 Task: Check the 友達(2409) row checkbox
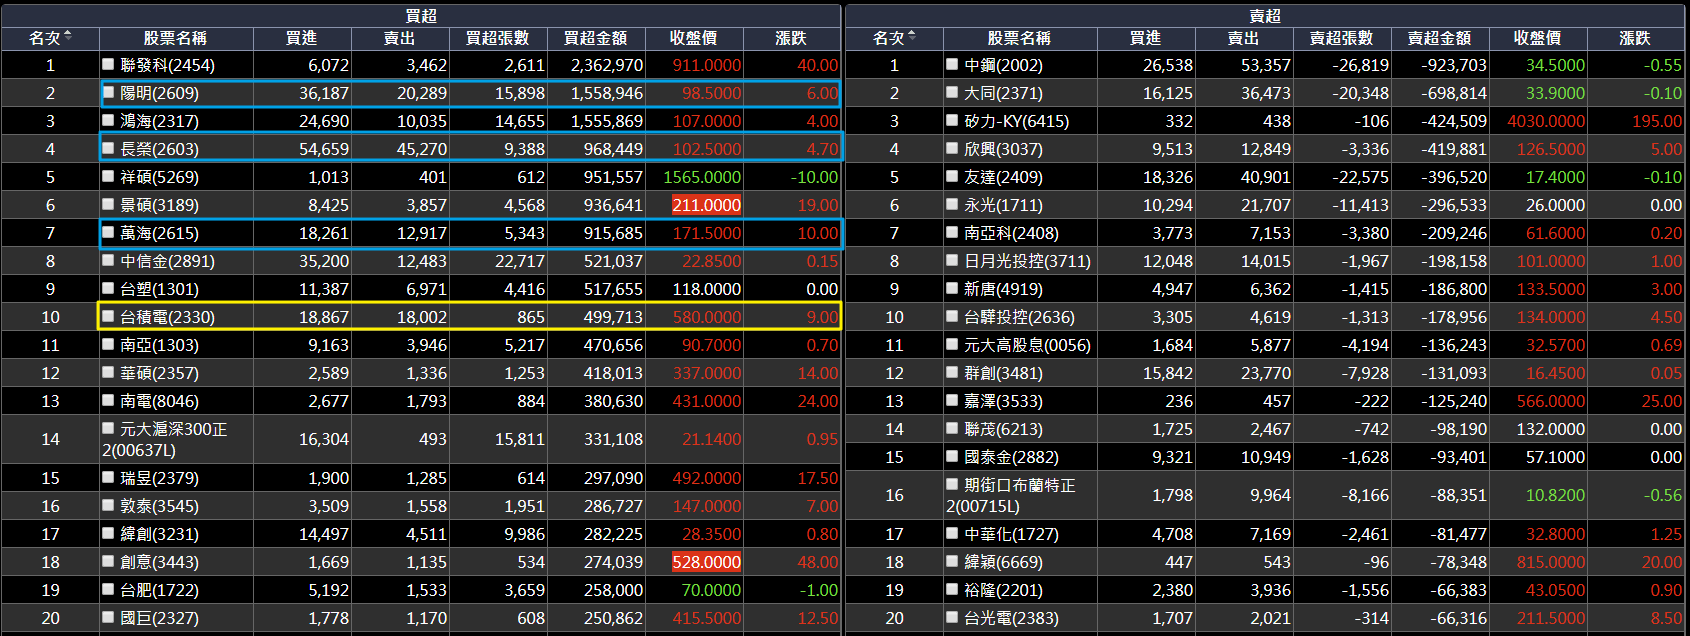pyautogui.click(x=952, y=176)
